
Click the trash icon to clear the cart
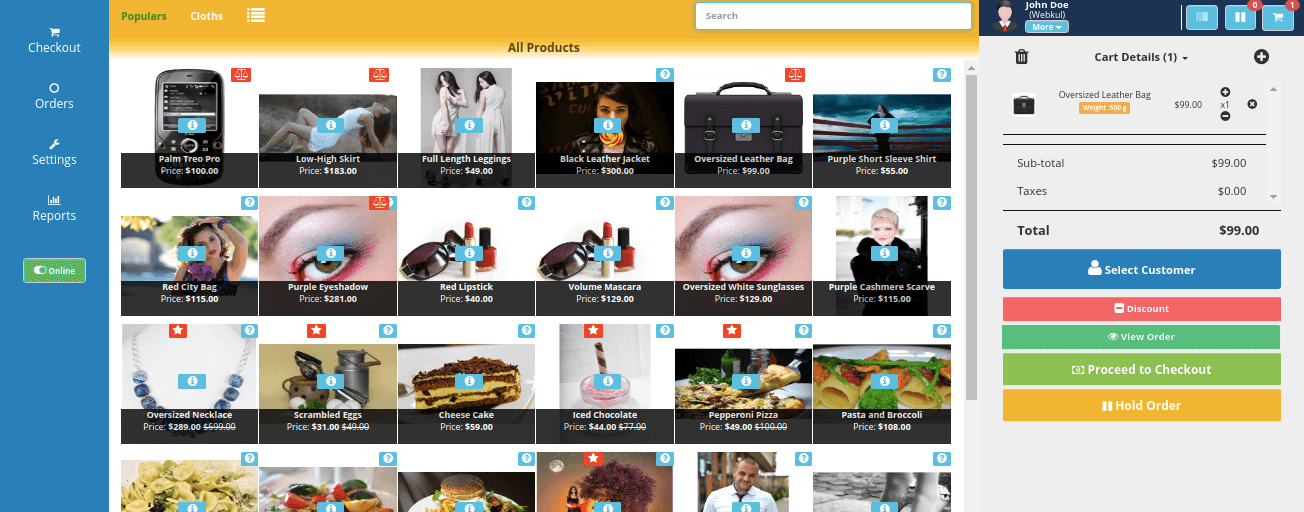(x=1021, y=57)
